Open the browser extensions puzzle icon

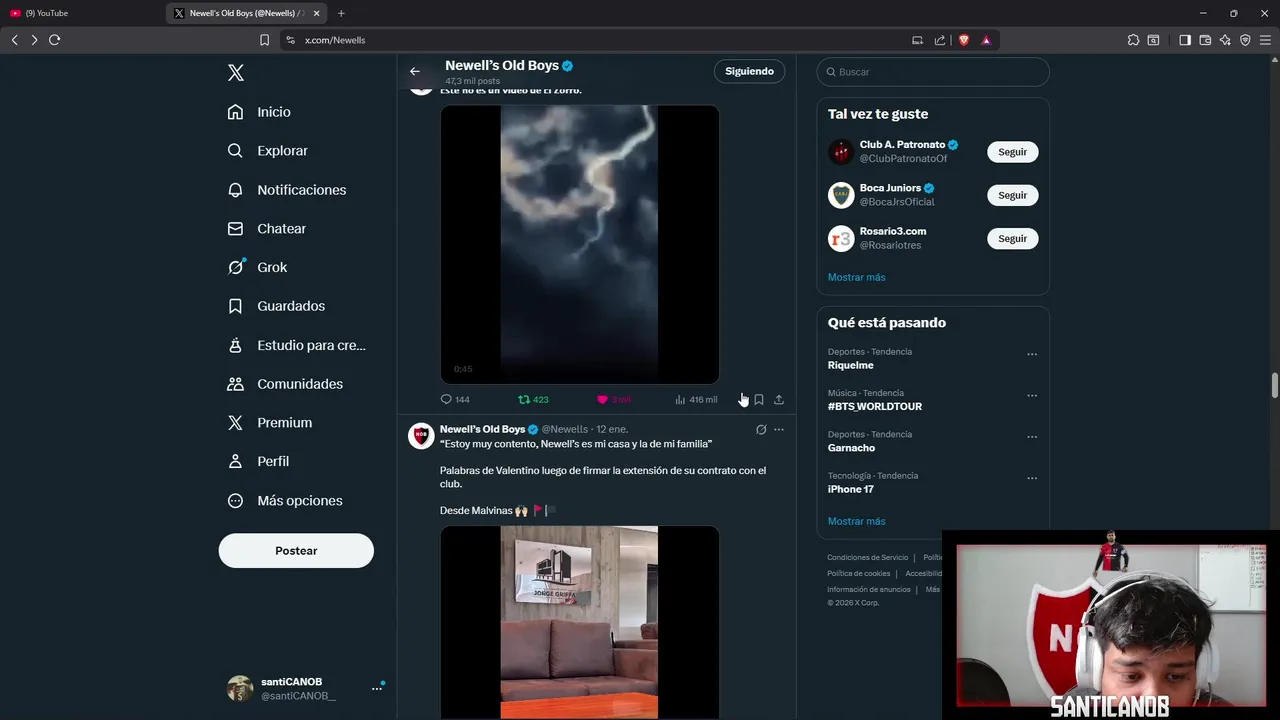click(x=1133, y=40)
